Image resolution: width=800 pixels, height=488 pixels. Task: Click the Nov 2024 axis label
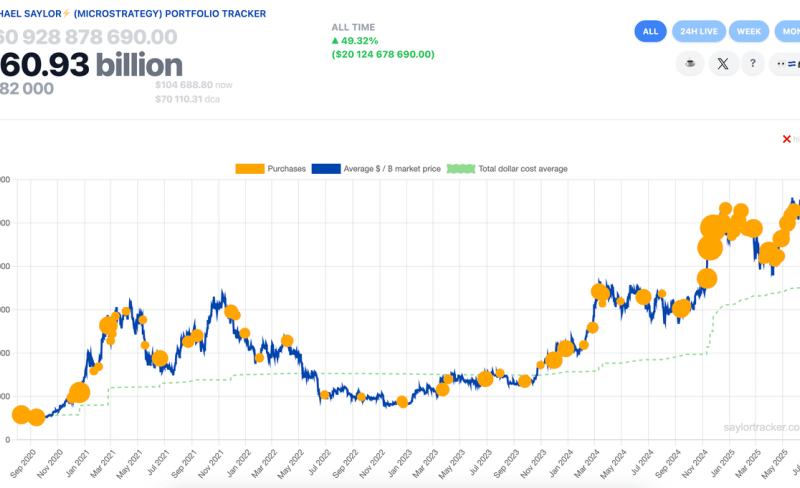point(694,463)
